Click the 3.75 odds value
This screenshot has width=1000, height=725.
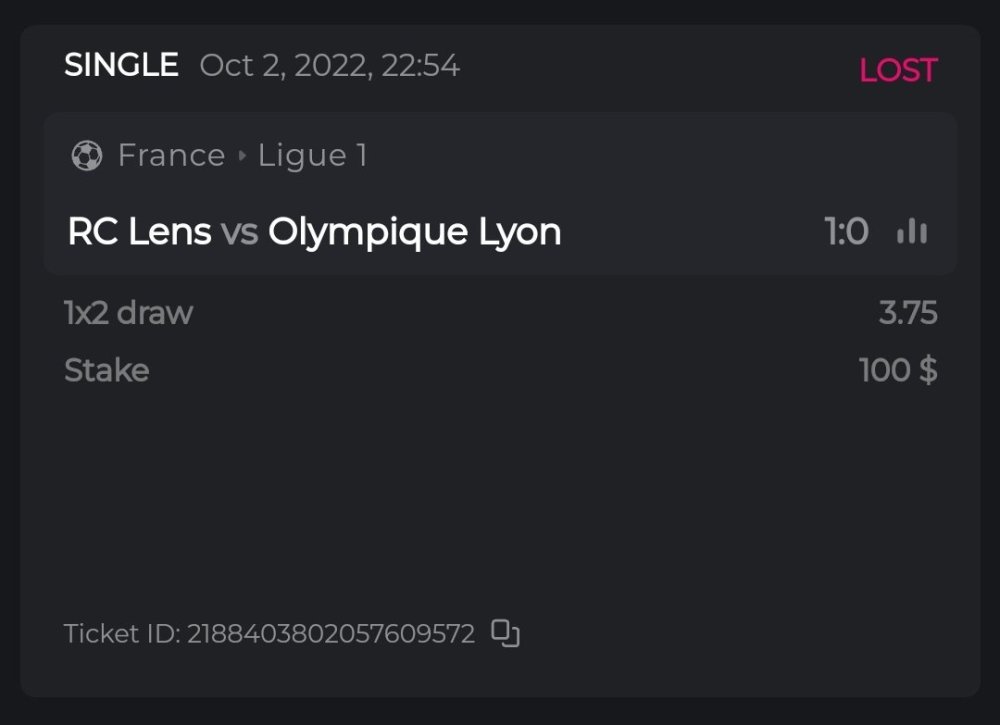(x=907, y=313)
